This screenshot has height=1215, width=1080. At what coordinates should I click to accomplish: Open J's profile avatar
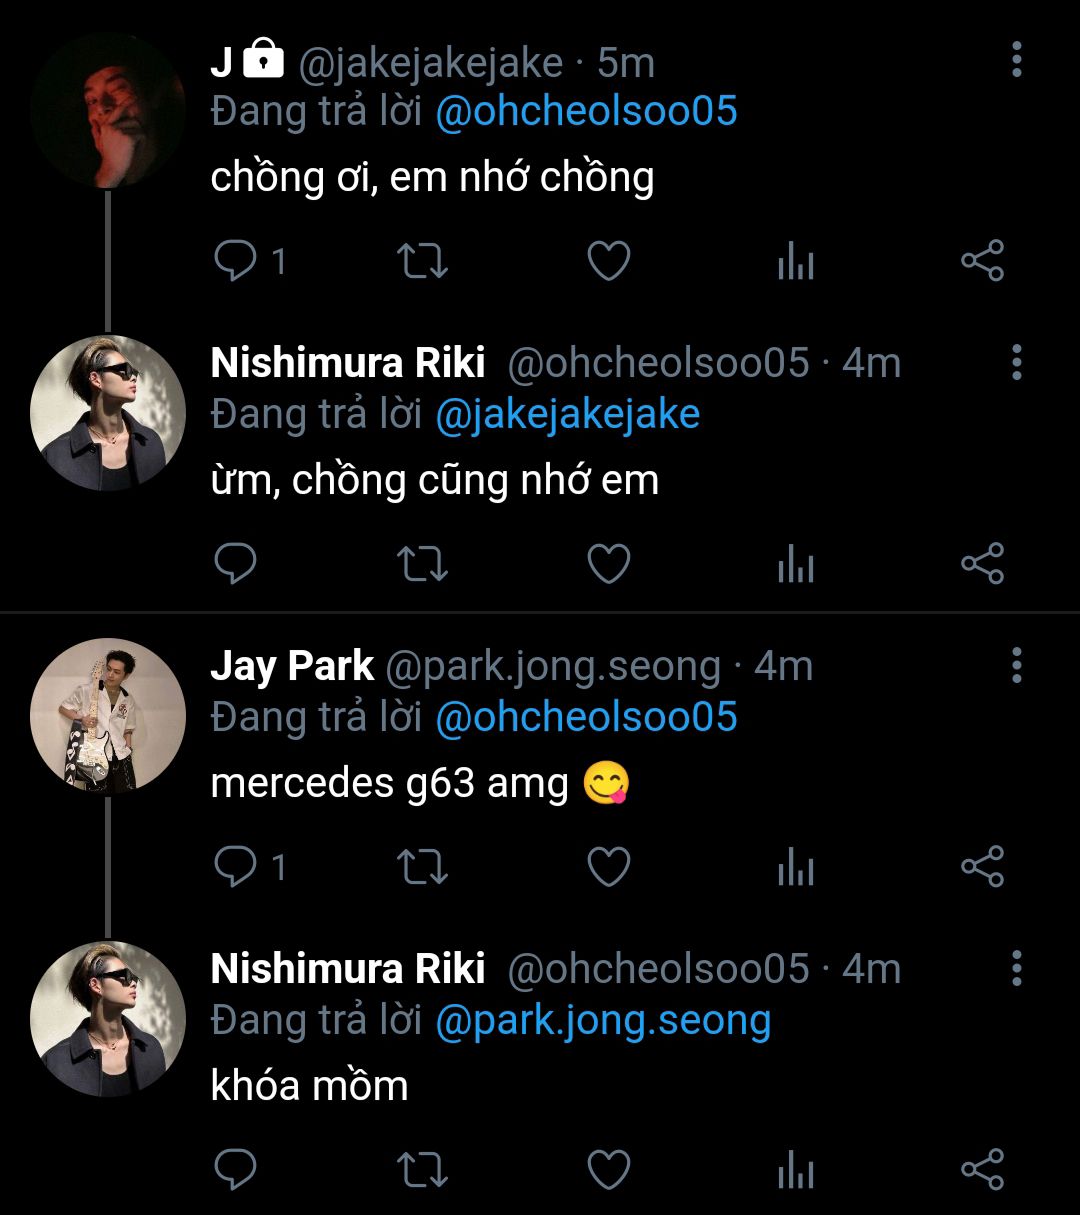click(x=108, y=110)
